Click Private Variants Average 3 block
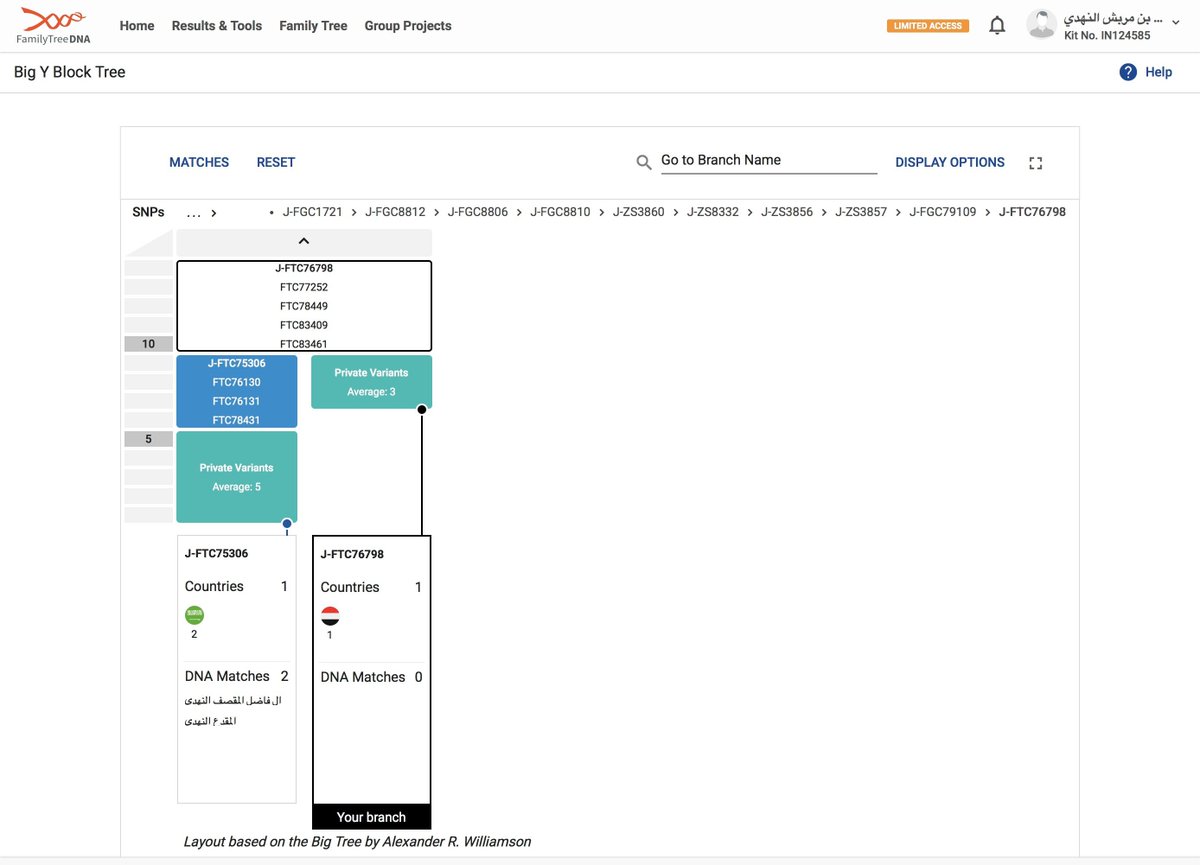 [372, 382]
